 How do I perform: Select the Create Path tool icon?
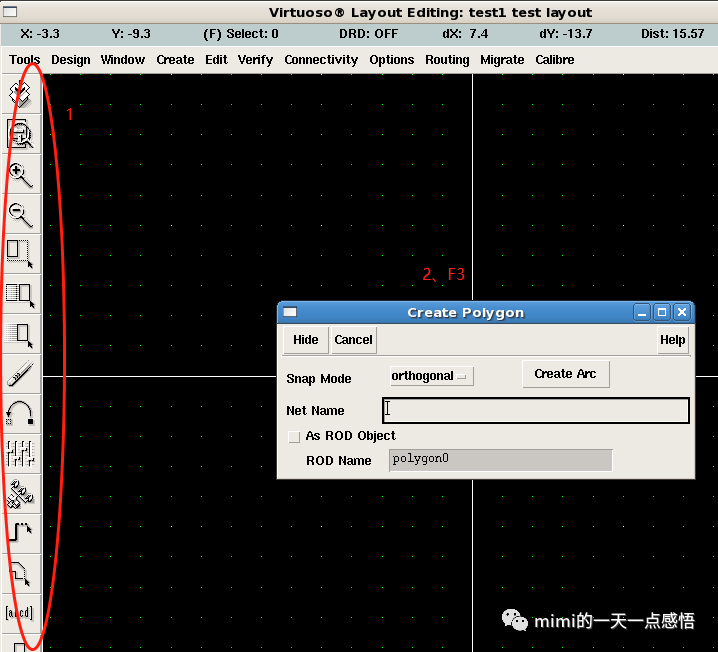coord(20,534)
